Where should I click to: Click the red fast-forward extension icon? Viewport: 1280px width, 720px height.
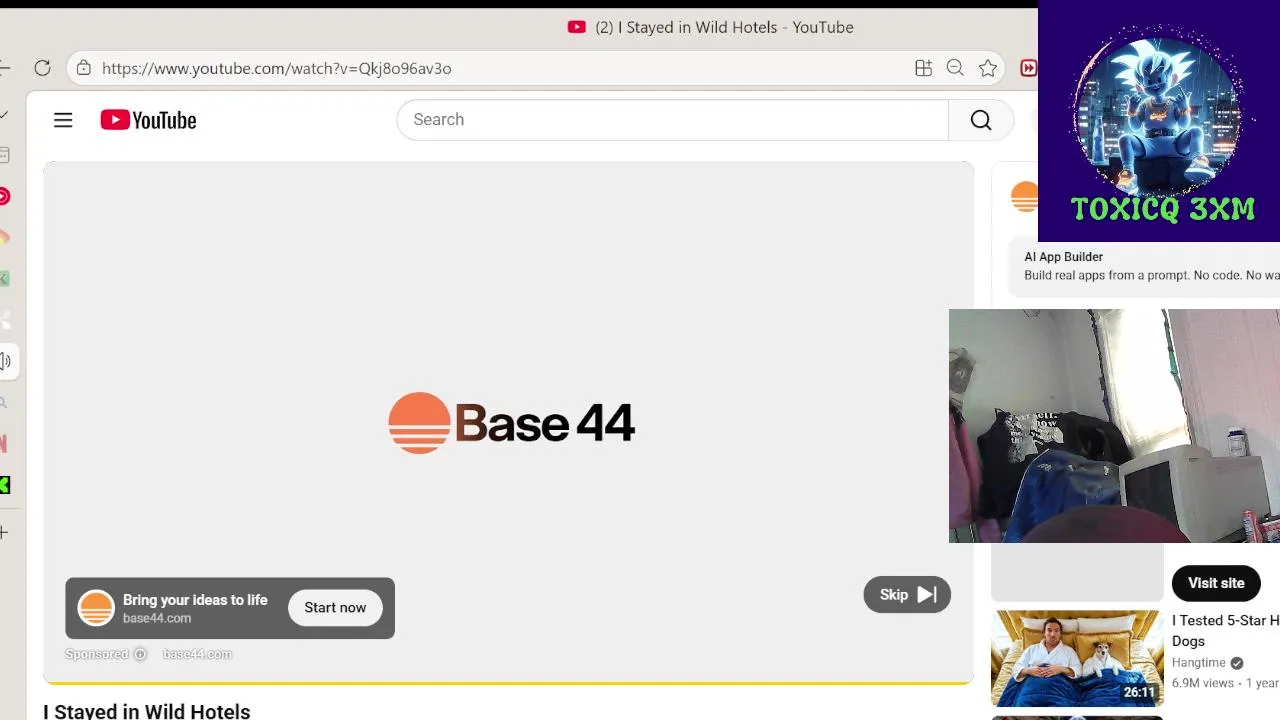(x=1028, y=68)
